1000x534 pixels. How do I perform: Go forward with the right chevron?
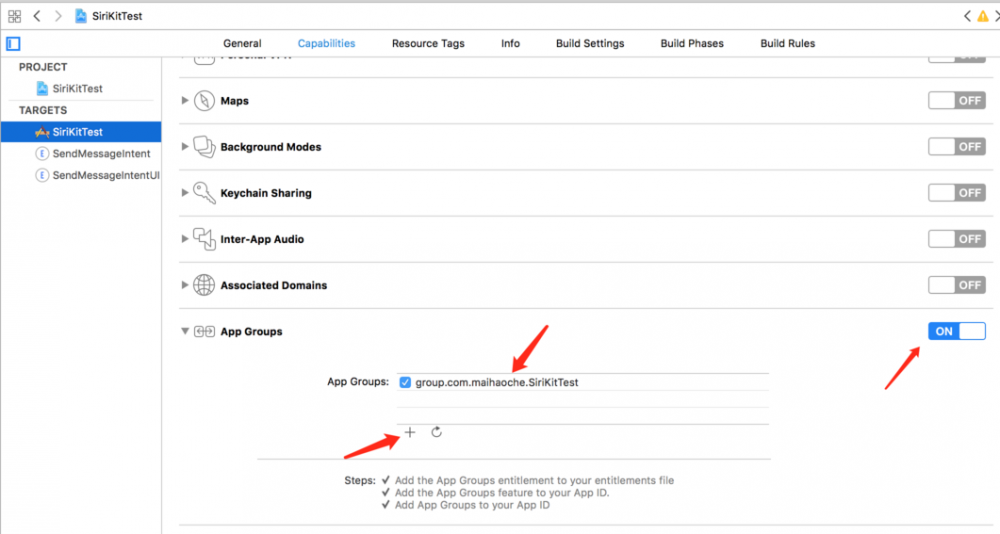58,16
